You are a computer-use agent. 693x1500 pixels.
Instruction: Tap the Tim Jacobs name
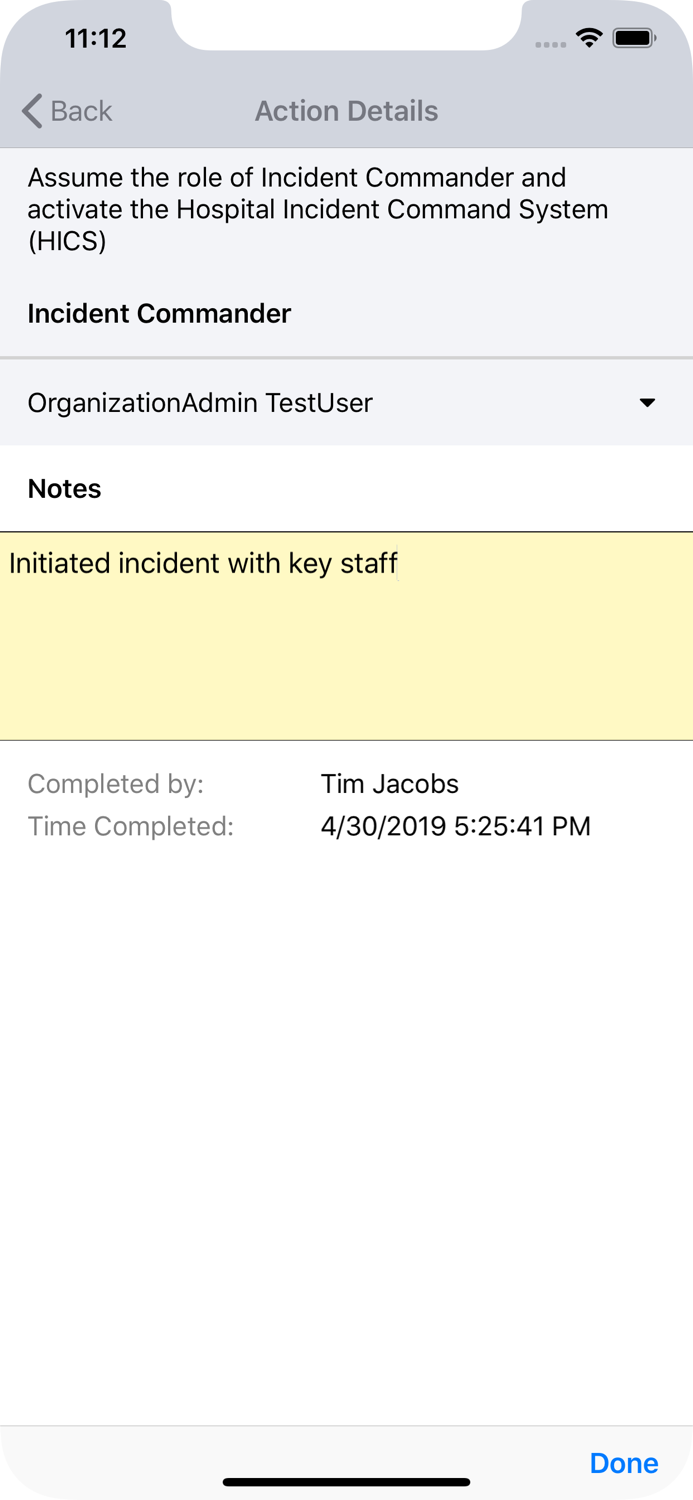tap(389, 784)
